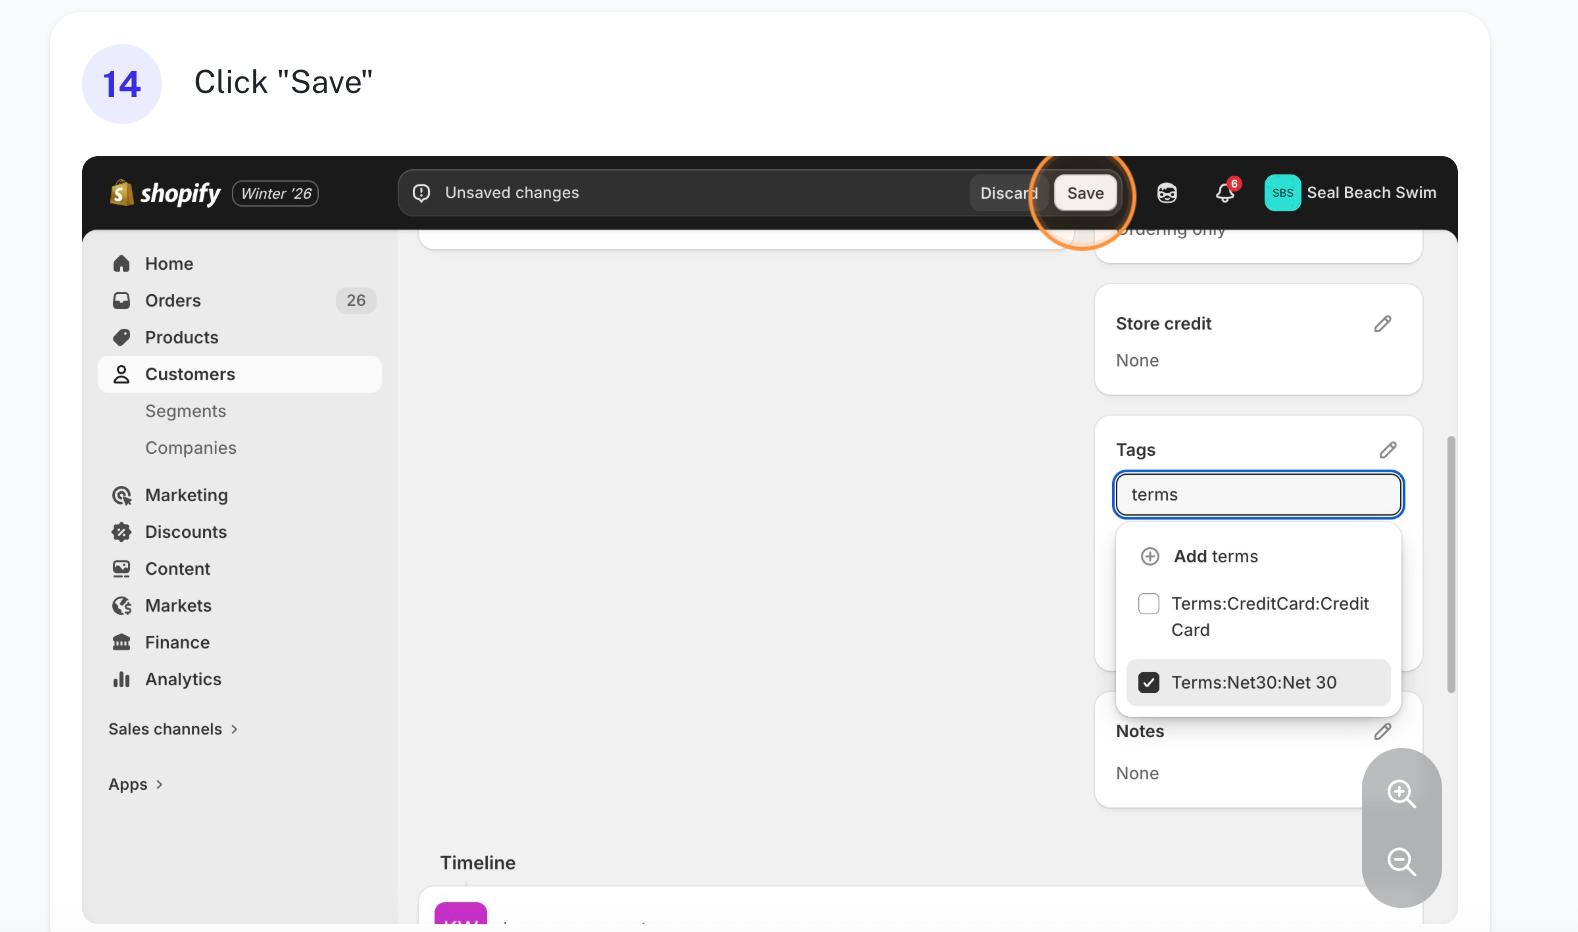Click Discard to drop unsaved changes
The image size is (1578, 932).
click(1007, 193)
